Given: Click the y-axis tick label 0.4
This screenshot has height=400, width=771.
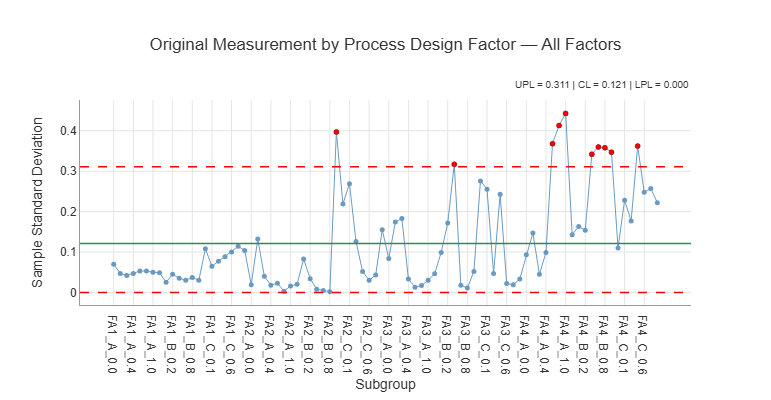Looking at the screenshot, I should pos(69,131).
